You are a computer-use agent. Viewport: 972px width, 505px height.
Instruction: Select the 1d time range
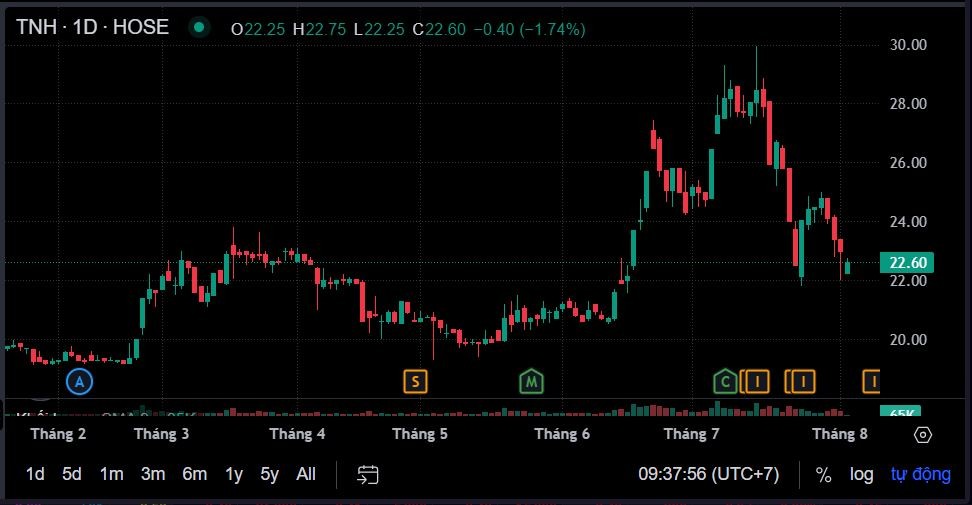click(x=35, y=474)
